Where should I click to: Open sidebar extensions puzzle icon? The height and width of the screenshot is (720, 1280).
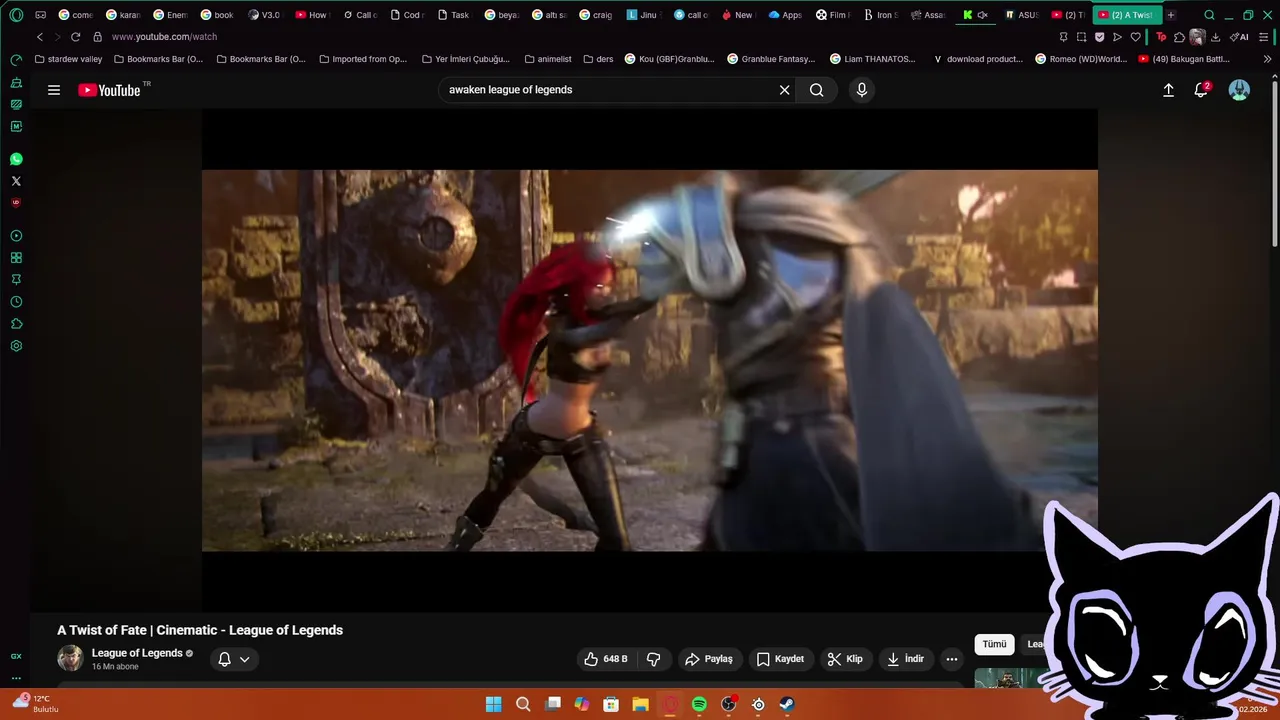pos(16,324)
